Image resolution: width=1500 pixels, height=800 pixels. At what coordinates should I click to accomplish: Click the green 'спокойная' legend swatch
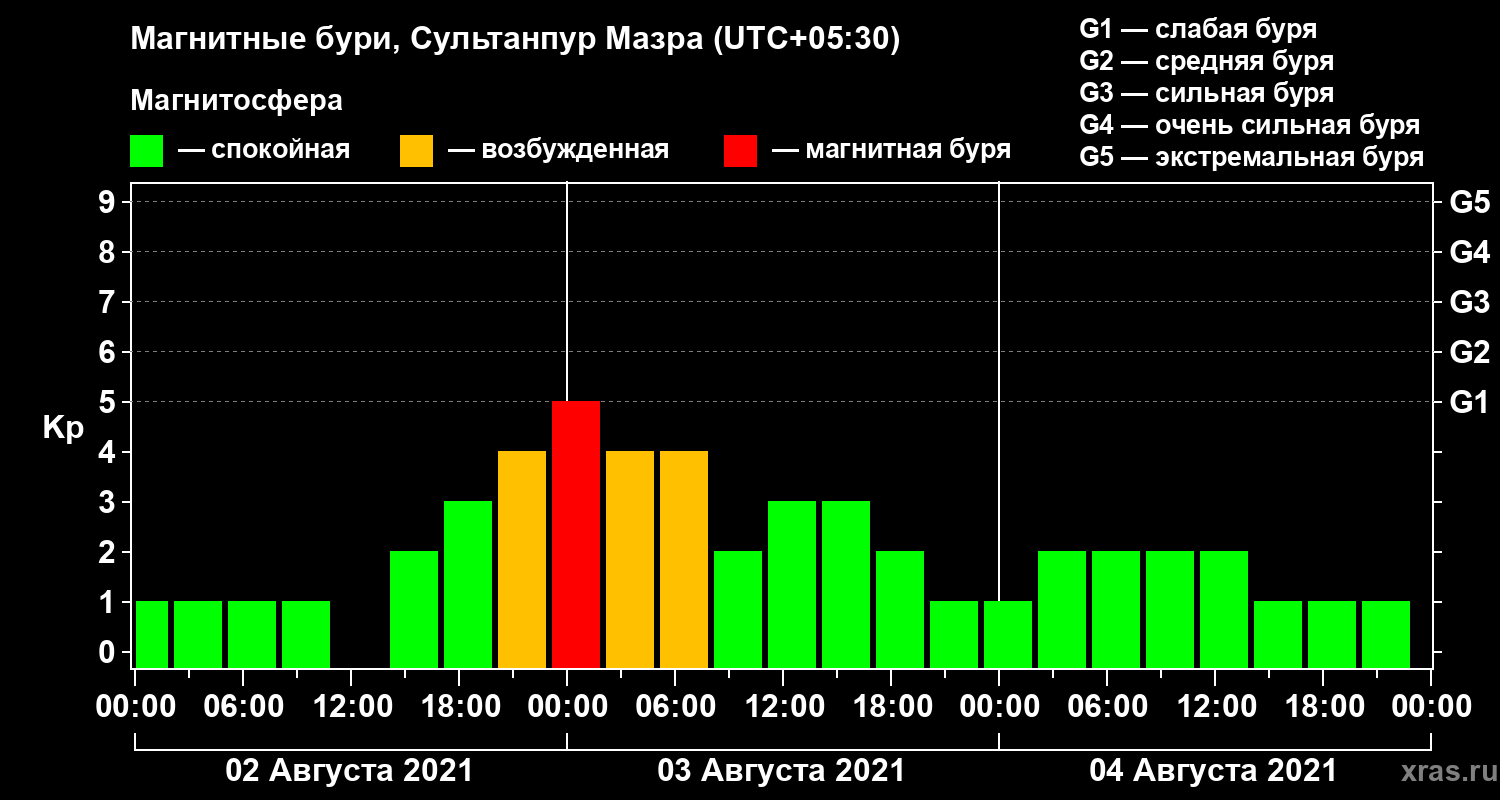point(146,150)
